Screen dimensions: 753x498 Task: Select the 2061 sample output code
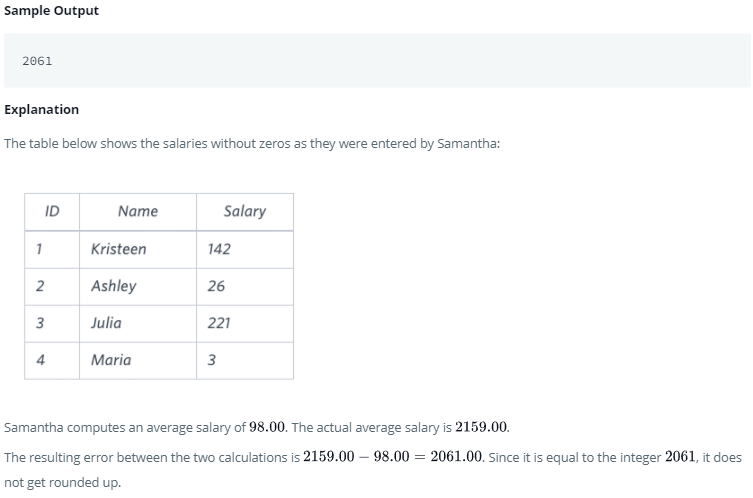point(37,61)
